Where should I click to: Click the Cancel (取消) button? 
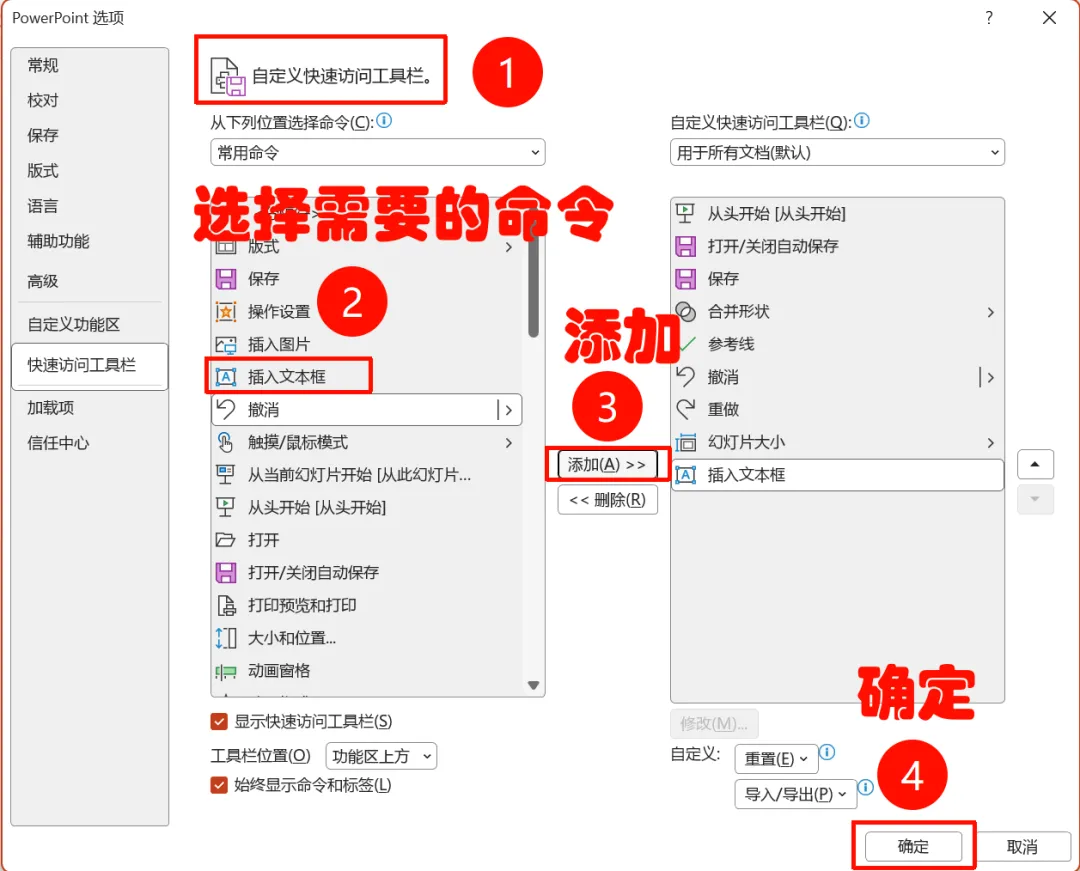click(1022, 846)
